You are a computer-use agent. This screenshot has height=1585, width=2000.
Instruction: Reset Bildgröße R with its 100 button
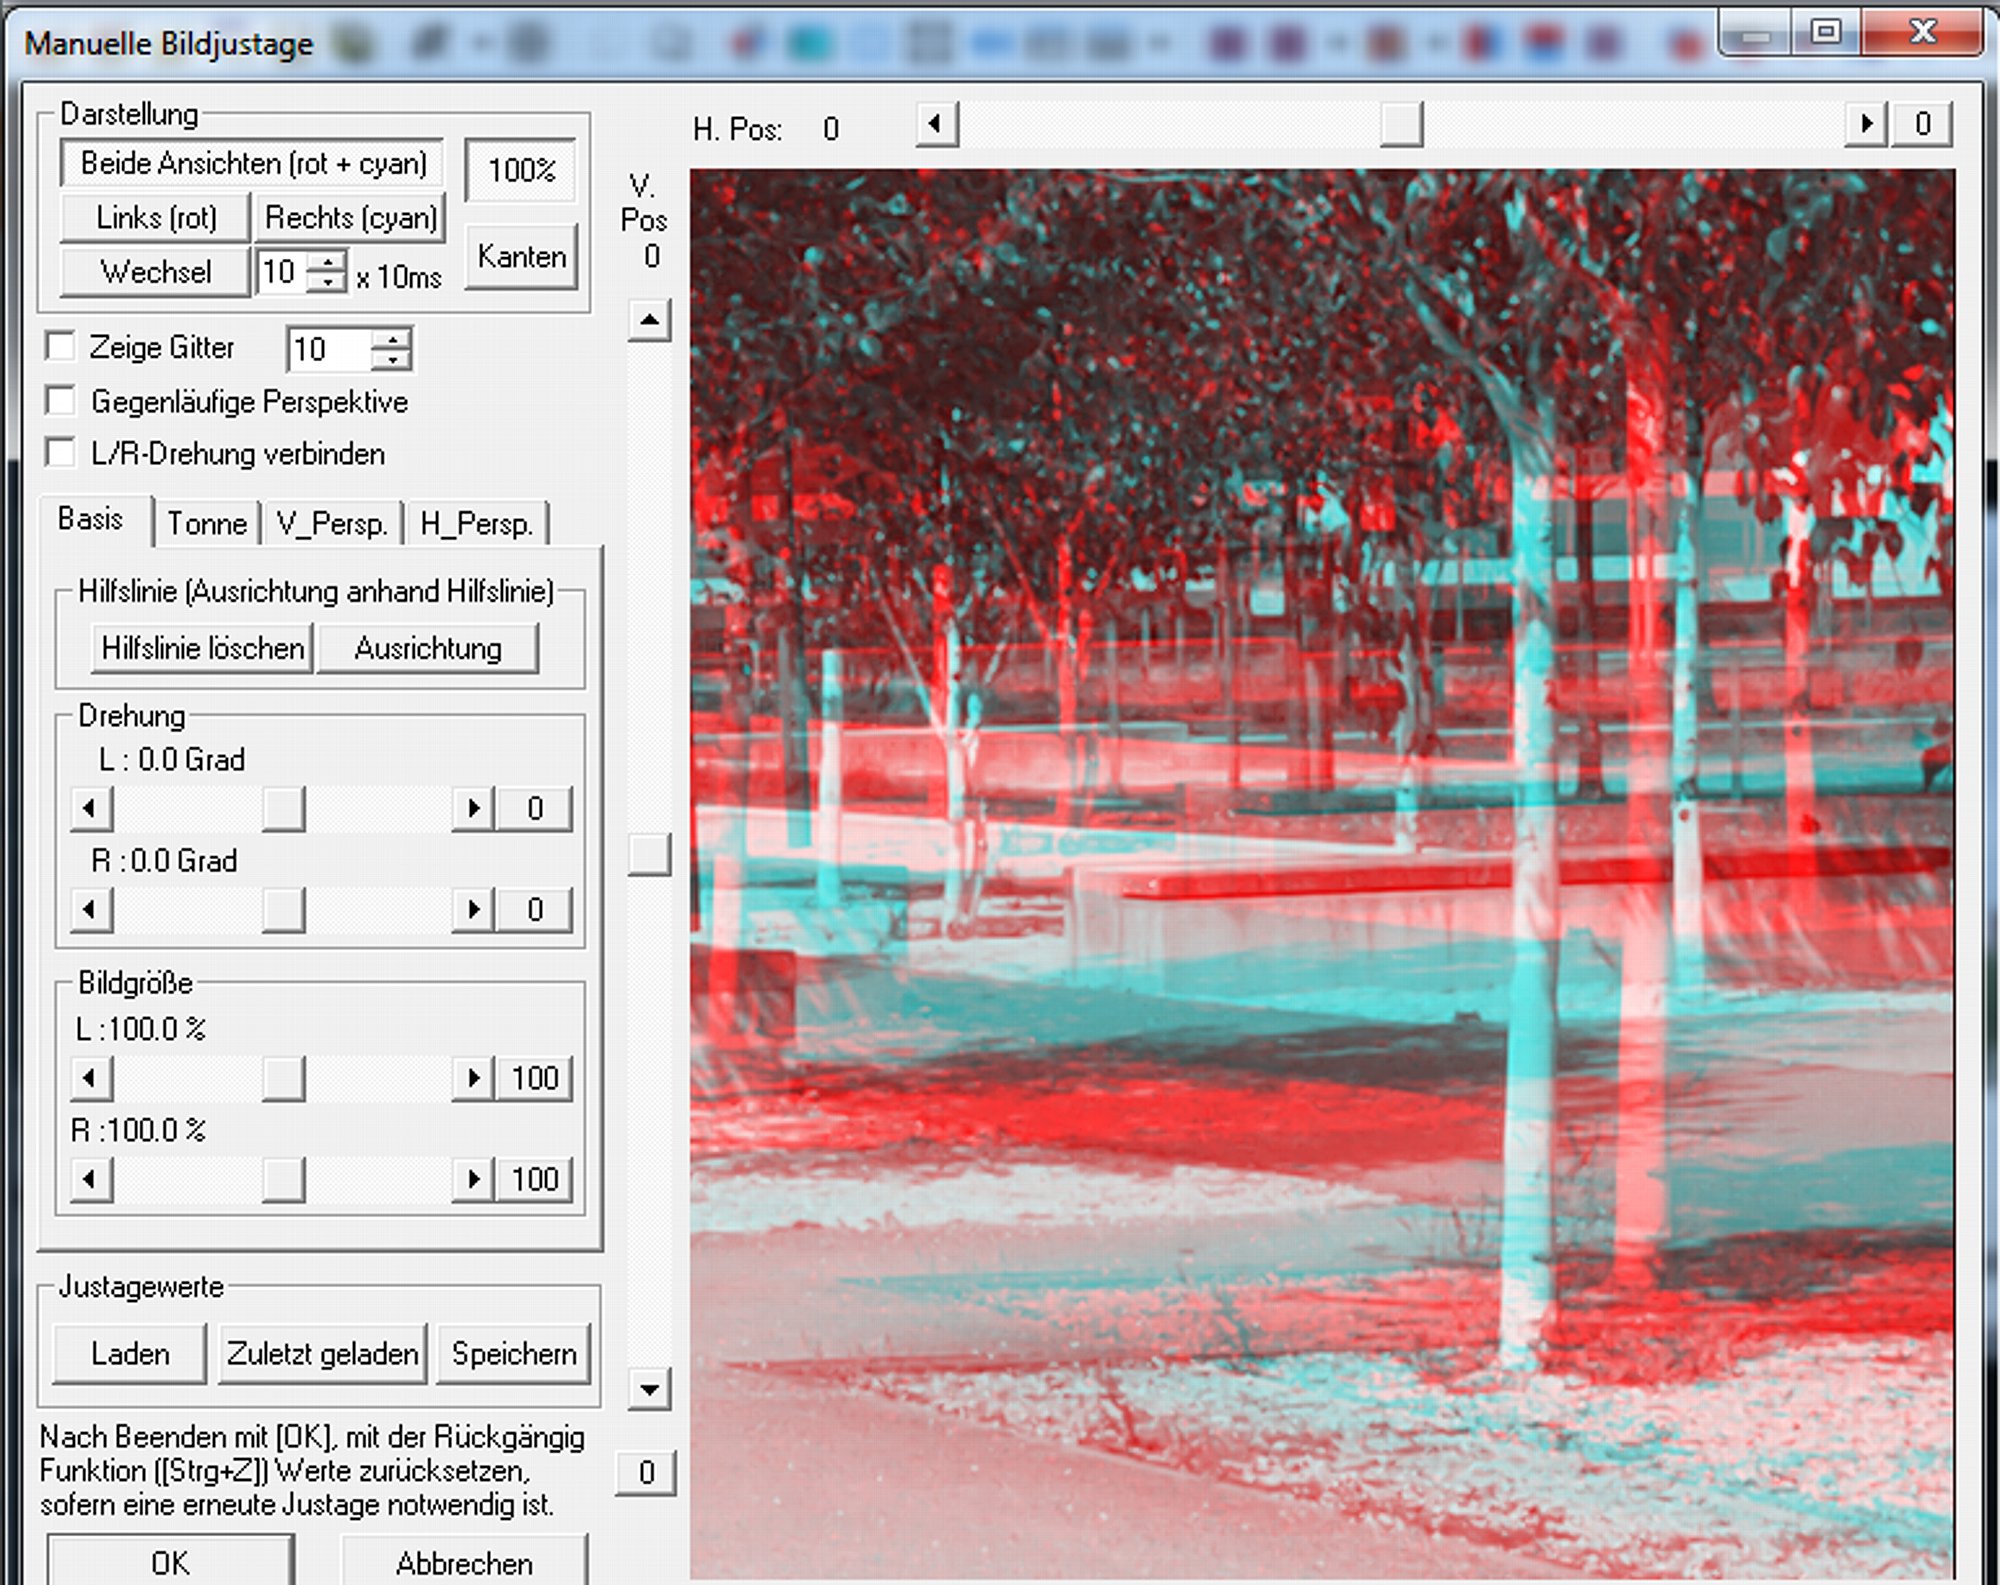[535, 1180]
